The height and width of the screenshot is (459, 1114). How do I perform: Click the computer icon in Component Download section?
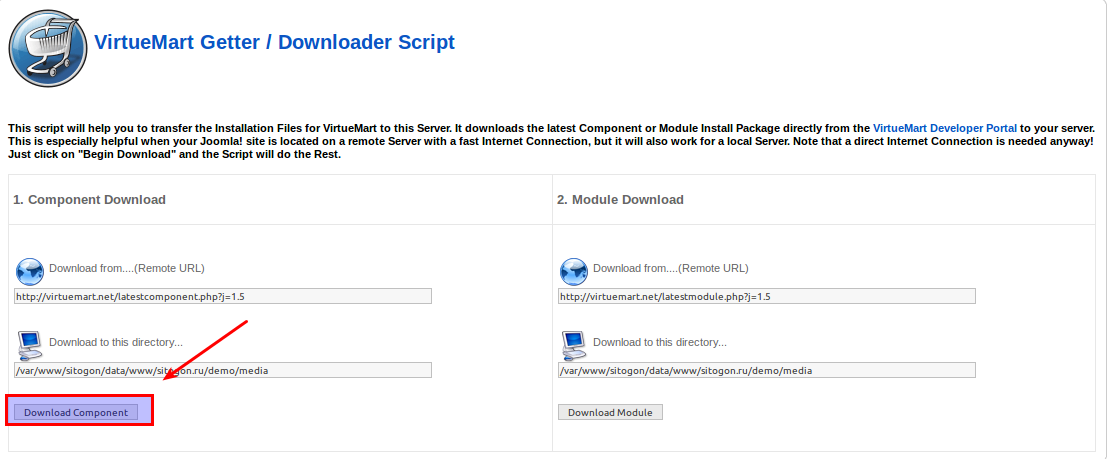coord(30,345)
